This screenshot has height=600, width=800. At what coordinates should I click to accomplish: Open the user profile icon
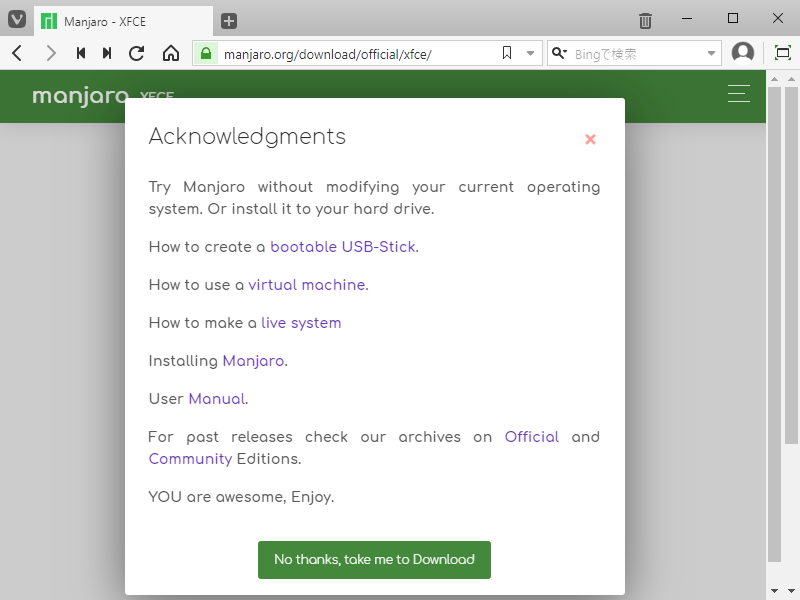743,53
